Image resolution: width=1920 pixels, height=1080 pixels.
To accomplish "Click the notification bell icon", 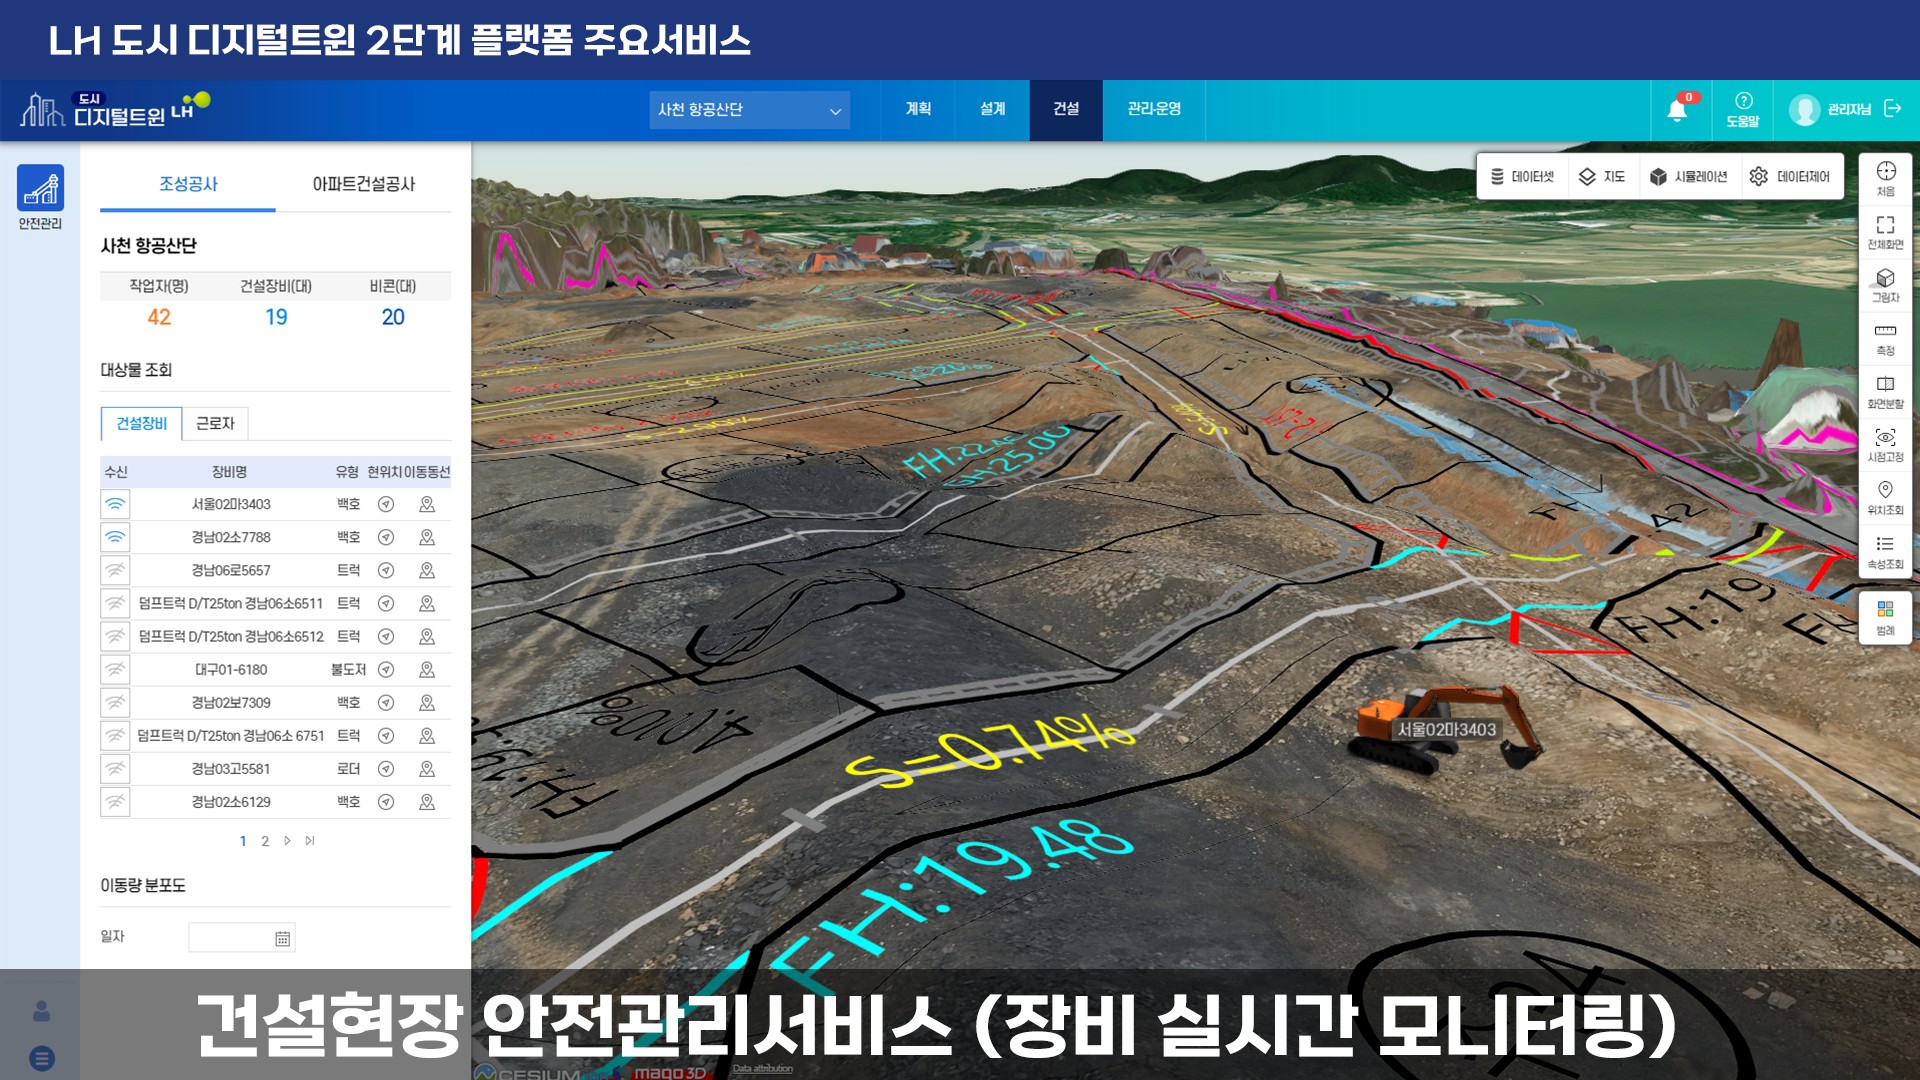I will coord(1677,110).
